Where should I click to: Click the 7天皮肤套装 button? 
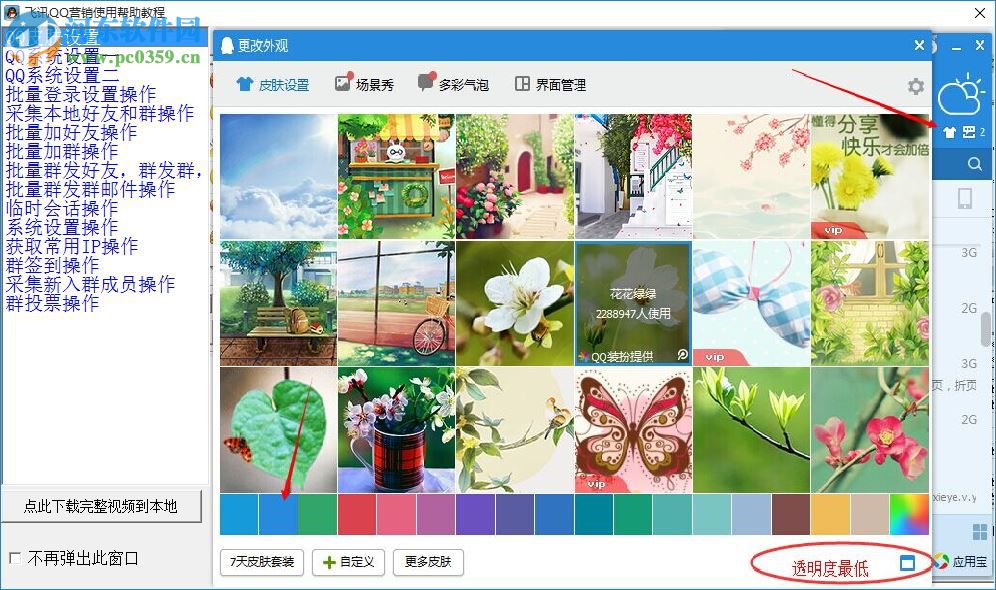(262, 562)
